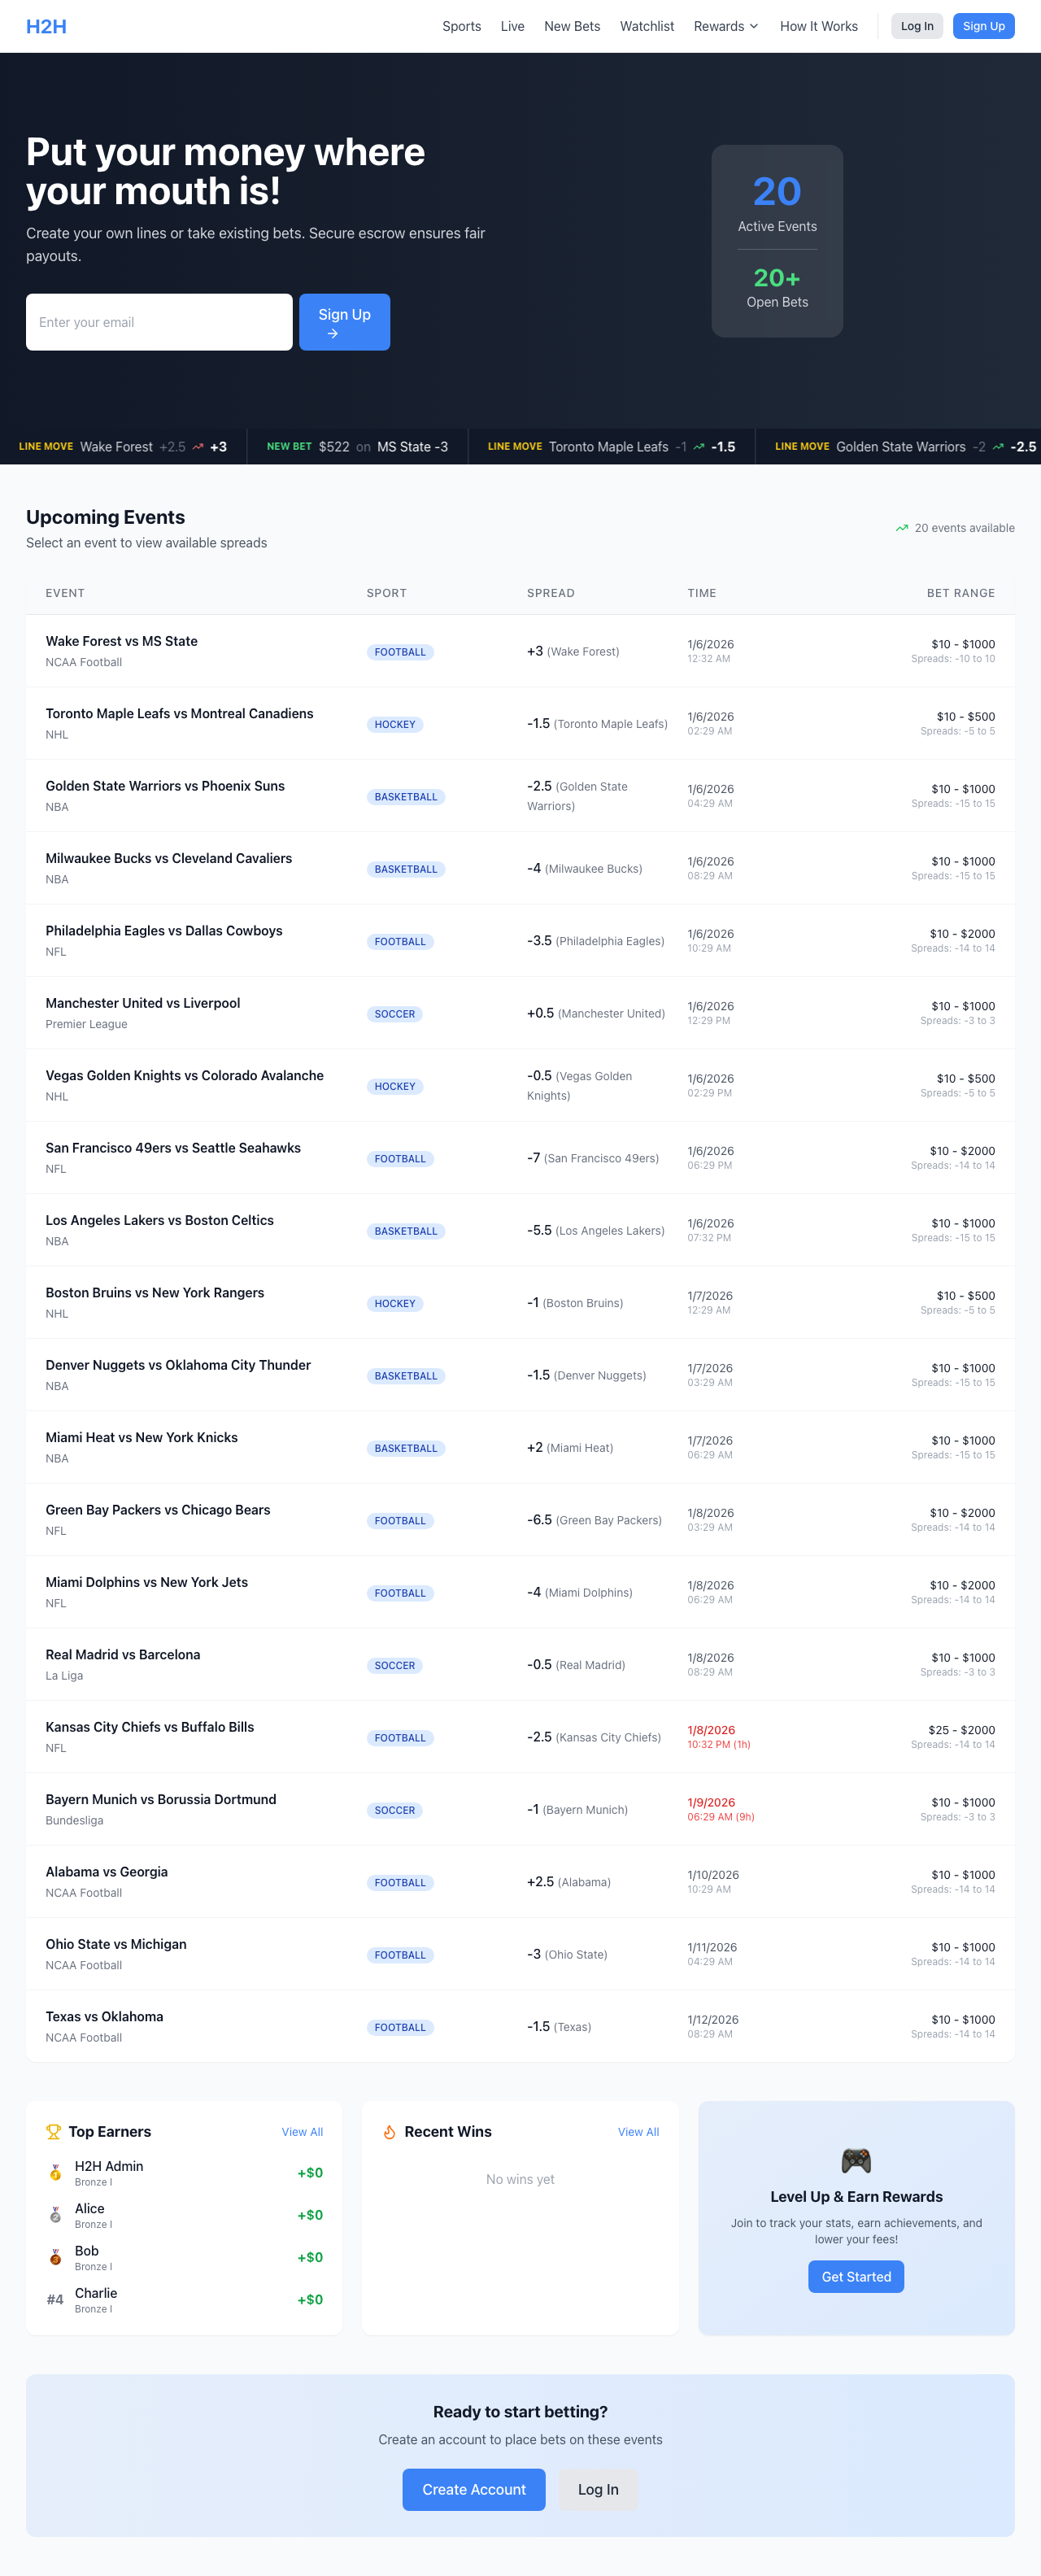Screen dimensions: 1041x2576
Task: Click View All for Recent Wins
Action: [x=638, y=2131]
